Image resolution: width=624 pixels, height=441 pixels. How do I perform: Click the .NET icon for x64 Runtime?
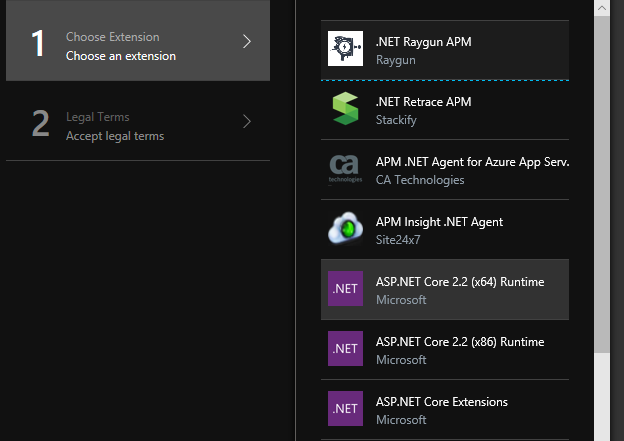point(345,289)
